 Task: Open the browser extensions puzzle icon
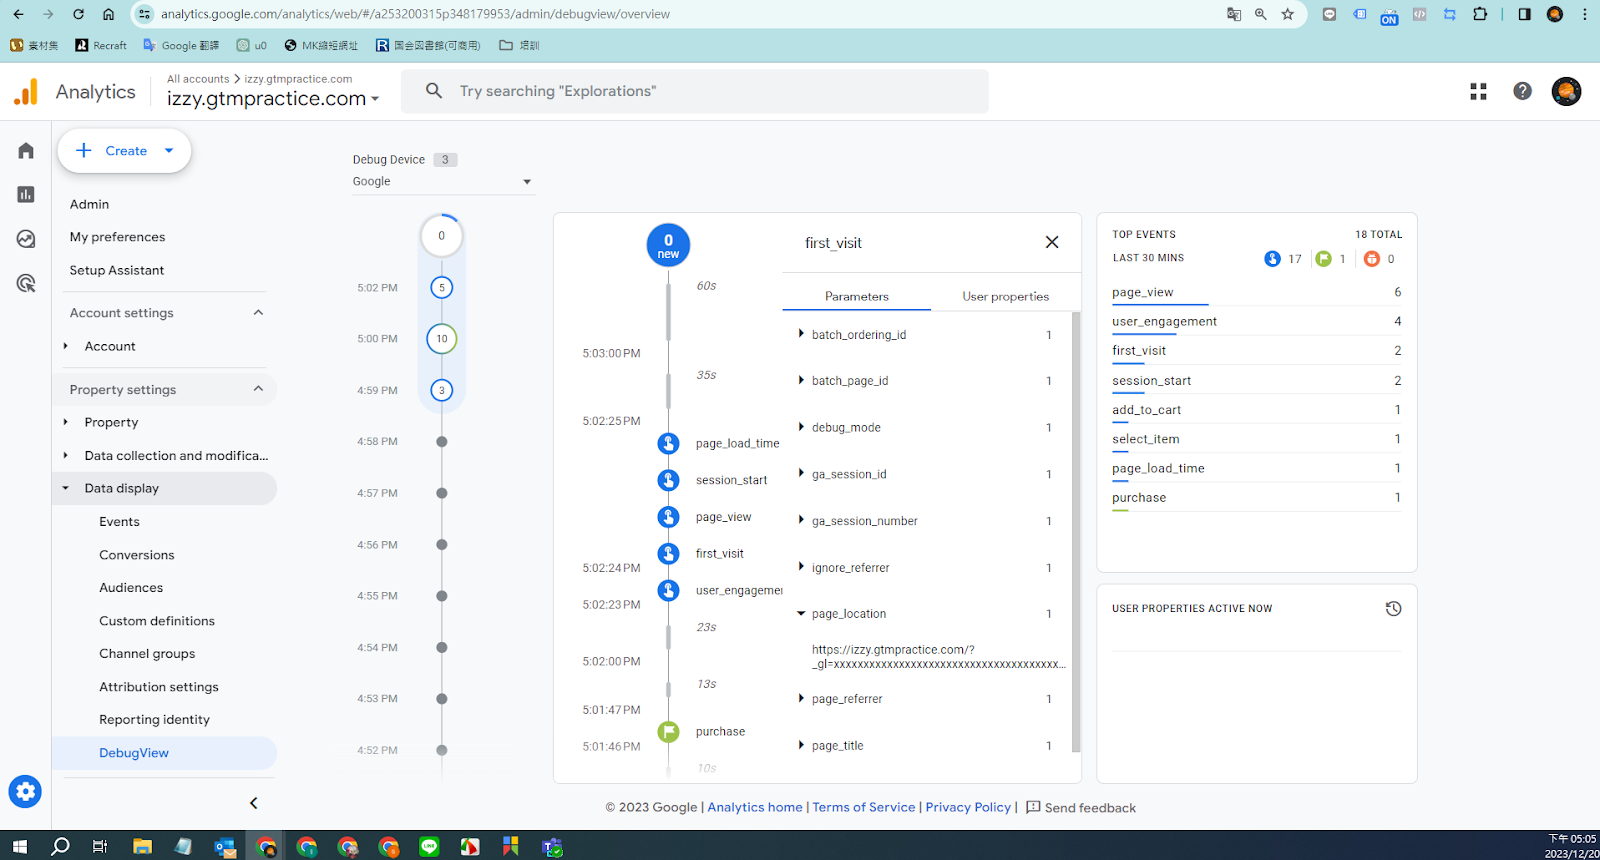[x=1480, y=14]
